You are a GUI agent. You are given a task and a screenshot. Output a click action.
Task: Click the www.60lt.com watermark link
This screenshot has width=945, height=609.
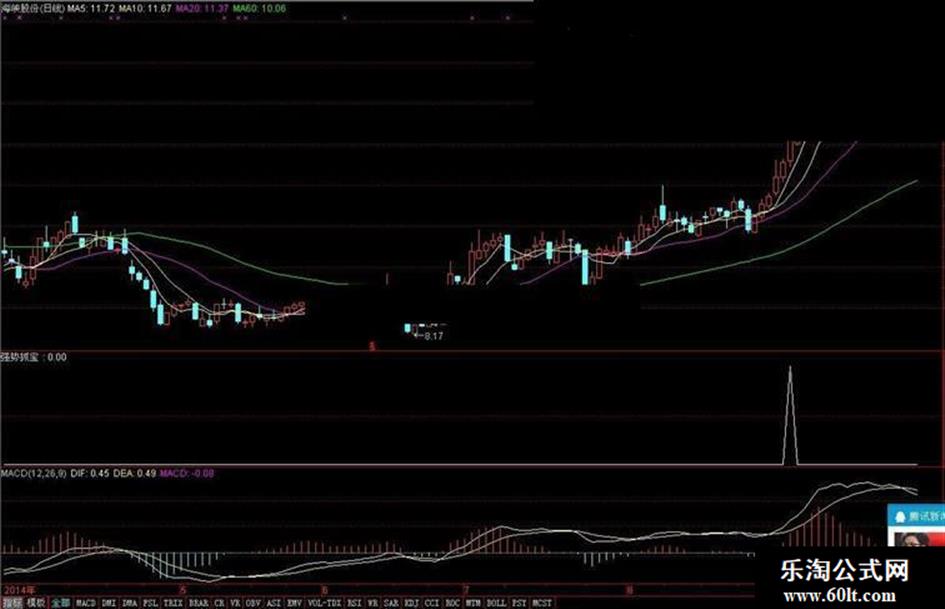[x=840, y=596]
